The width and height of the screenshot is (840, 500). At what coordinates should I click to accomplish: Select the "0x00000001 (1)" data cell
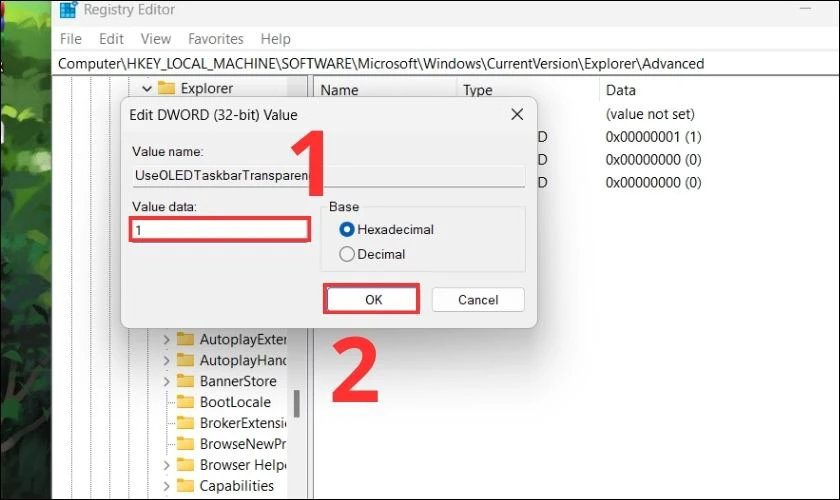coord(653,137)
